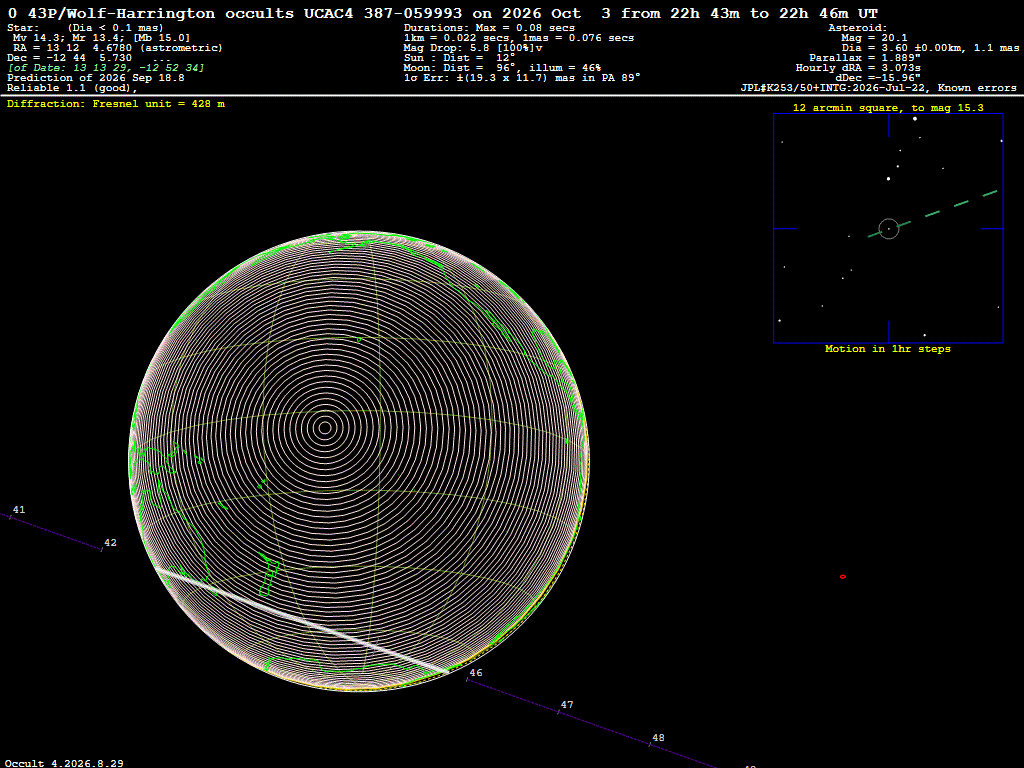Click the 'of Date' green coordinates line
The image size is (1024, 768).
pos(106,68)
